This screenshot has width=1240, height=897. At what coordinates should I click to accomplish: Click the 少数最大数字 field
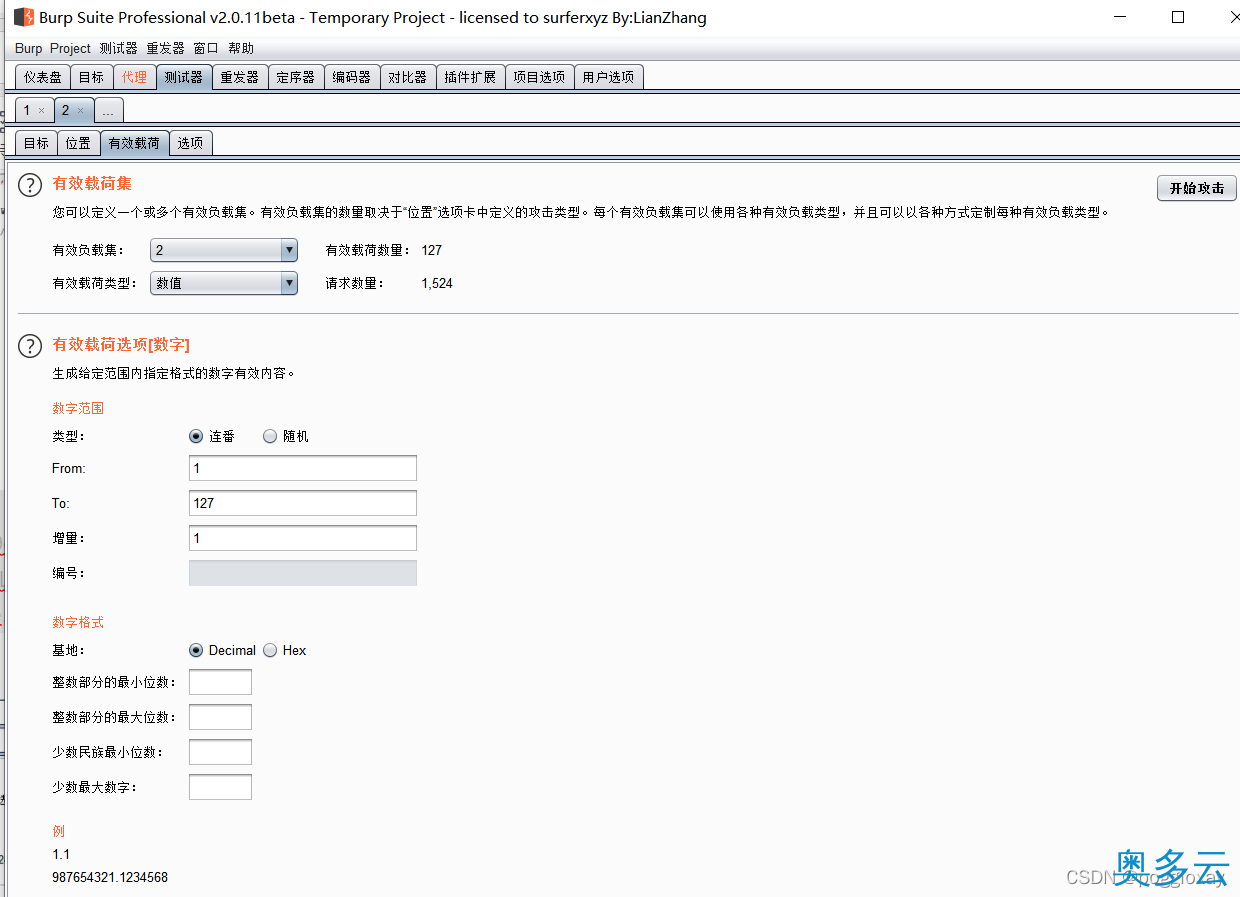click(x=220, y=787)
